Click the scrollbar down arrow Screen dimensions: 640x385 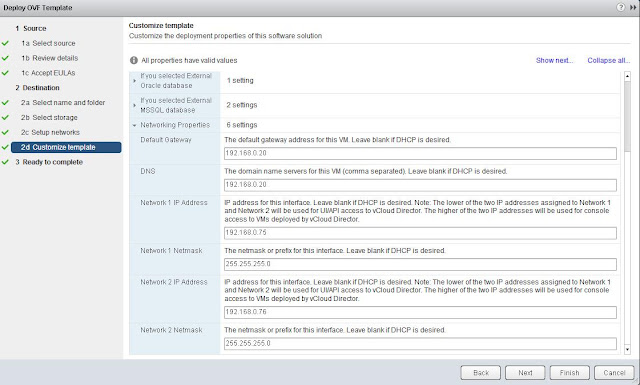pyautogui.click(x=627, y=349)
